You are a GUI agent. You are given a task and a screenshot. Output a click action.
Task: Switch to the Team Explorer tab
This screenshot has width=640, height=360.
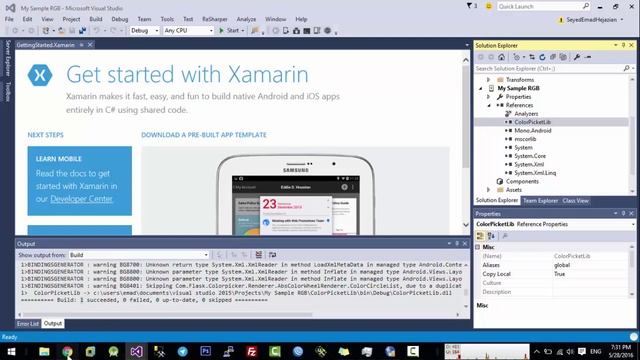540,200
